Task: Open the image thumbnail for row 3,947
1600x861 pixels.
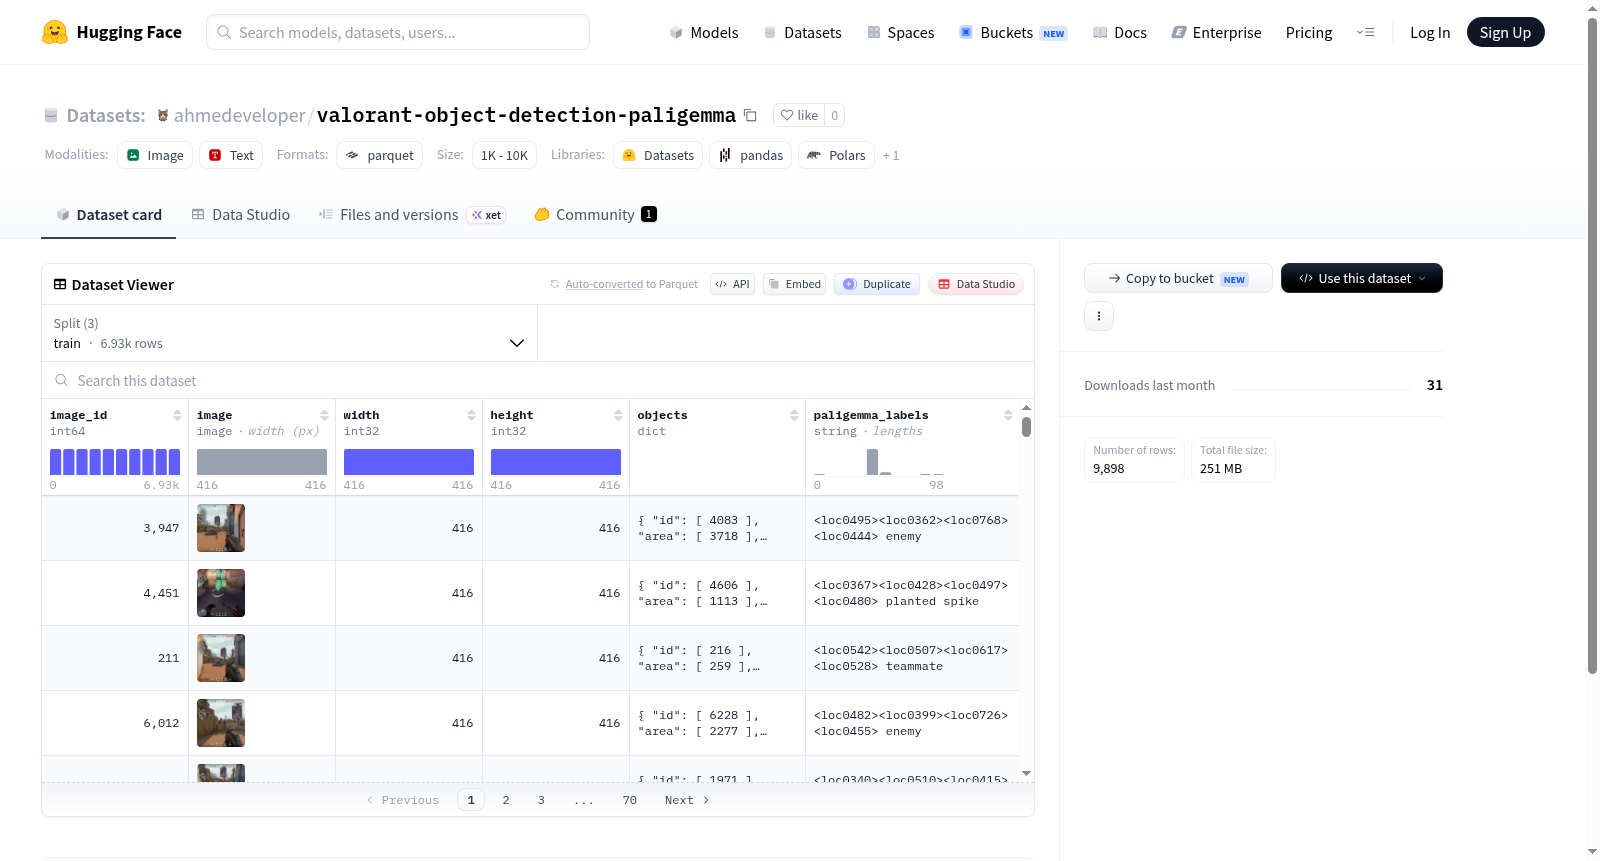Action: [221, 528]
